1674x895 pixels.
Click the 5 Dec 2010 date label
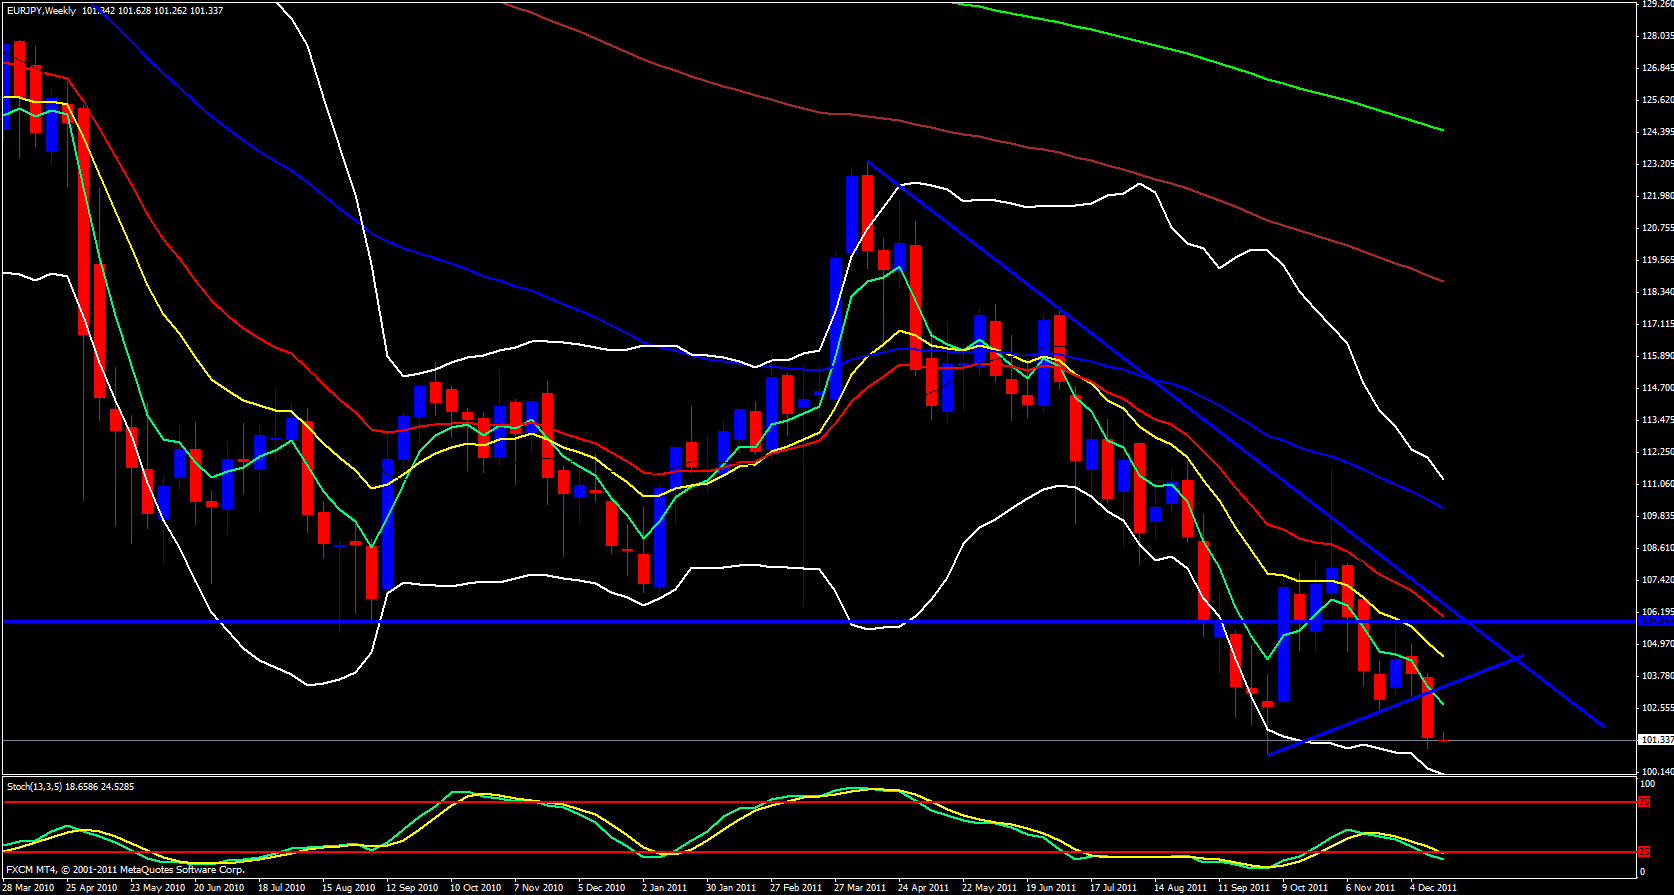point(602,888)
